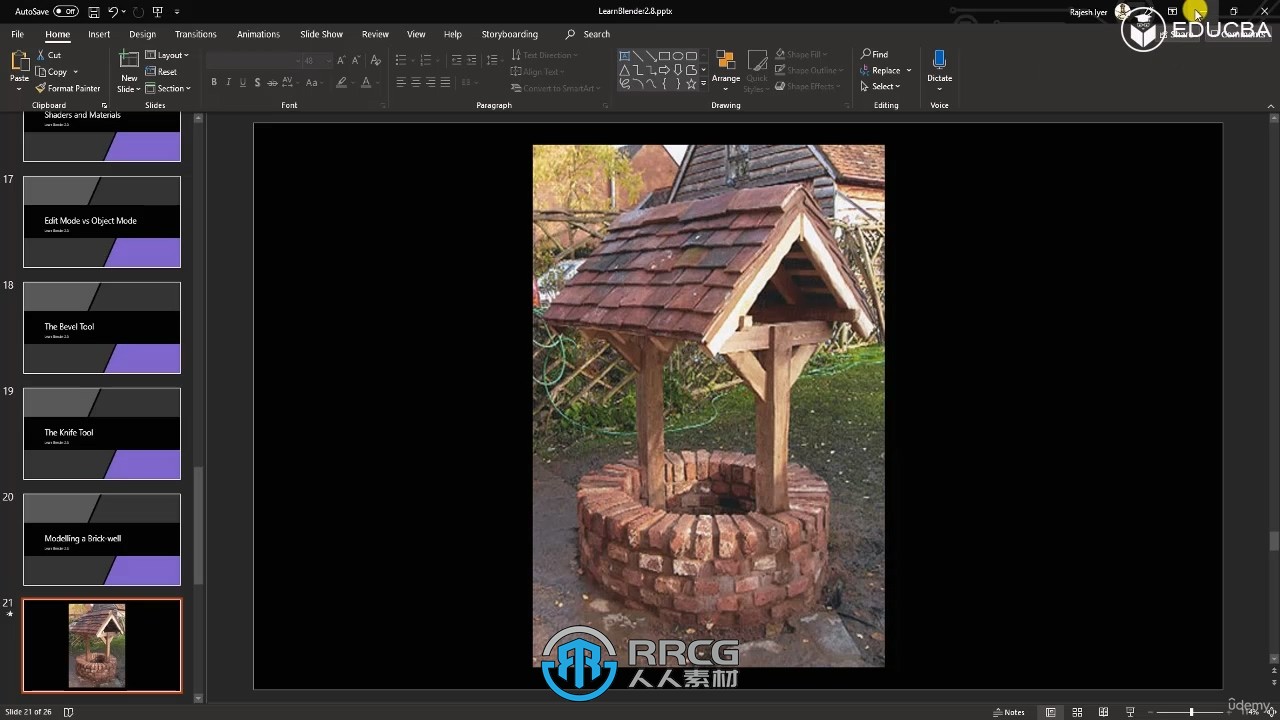Viewport: 1280px width, 720px height.
Task: Switch to the Insert tab
Action: [x=99, y=34]
